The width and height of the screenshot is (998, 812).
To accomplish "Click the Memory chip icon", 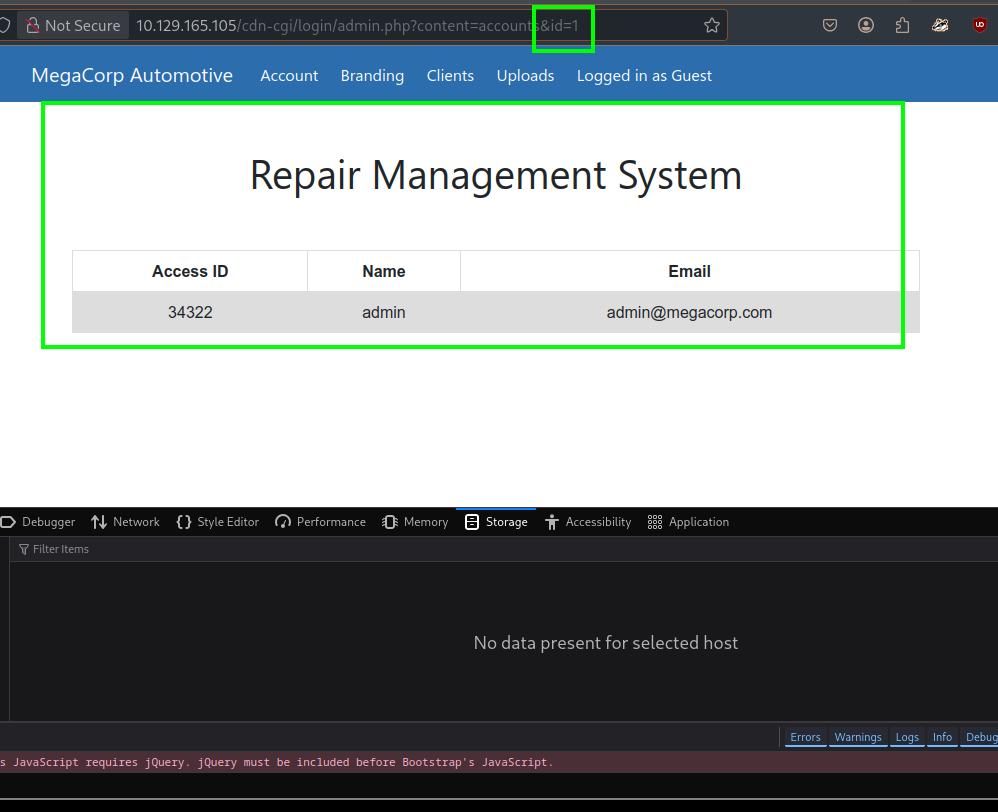I will click(390, 522).
